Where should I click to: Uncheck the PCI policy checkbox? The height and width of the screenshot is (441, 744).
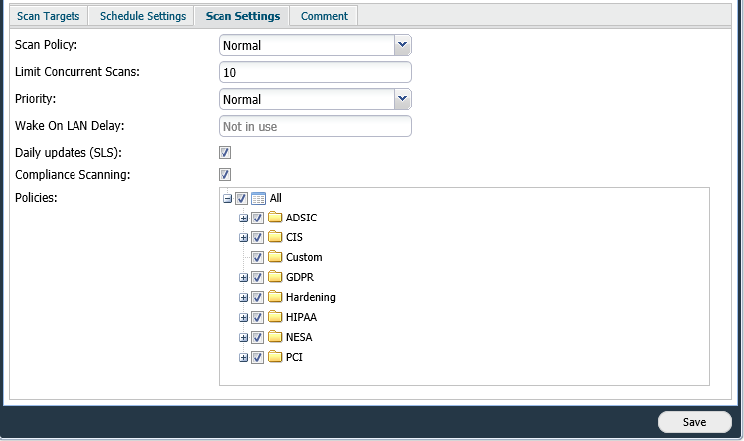coord(257,358)
